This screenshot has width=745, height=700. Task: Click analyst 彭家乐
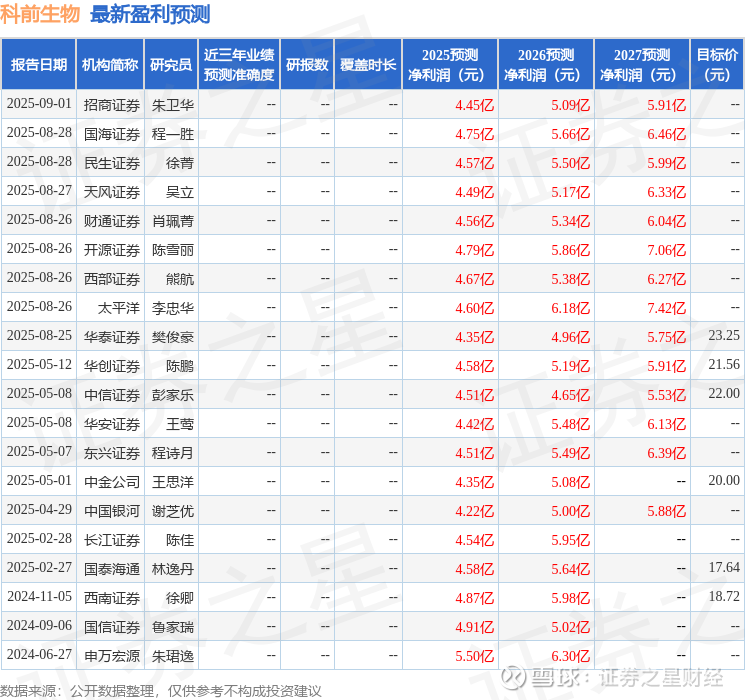pyautogui.click(x=173, y=395)
